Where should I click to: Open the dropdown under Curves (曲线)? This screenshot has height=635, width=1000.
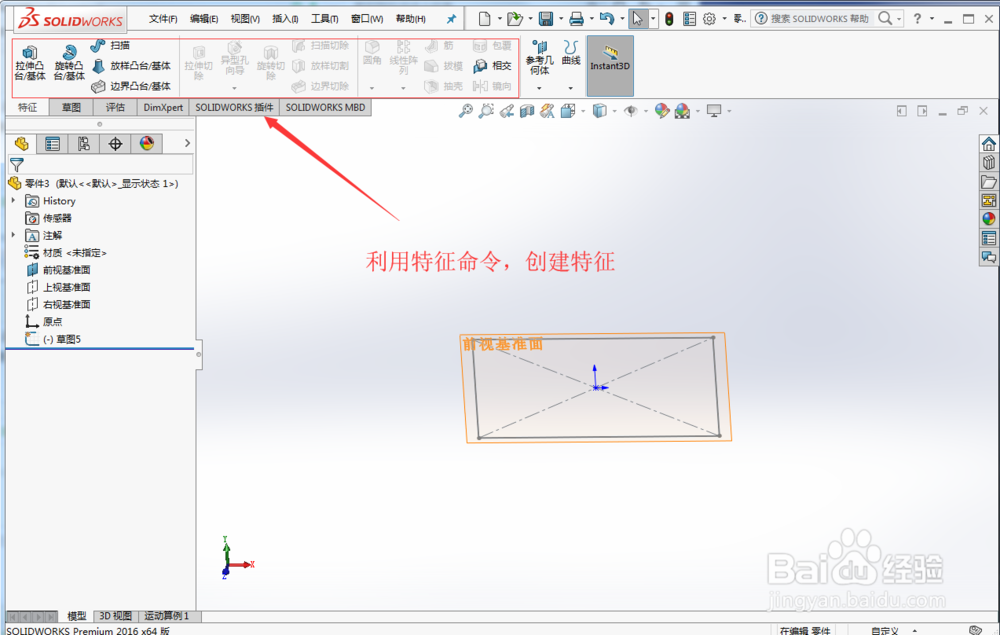click(570, 88)
